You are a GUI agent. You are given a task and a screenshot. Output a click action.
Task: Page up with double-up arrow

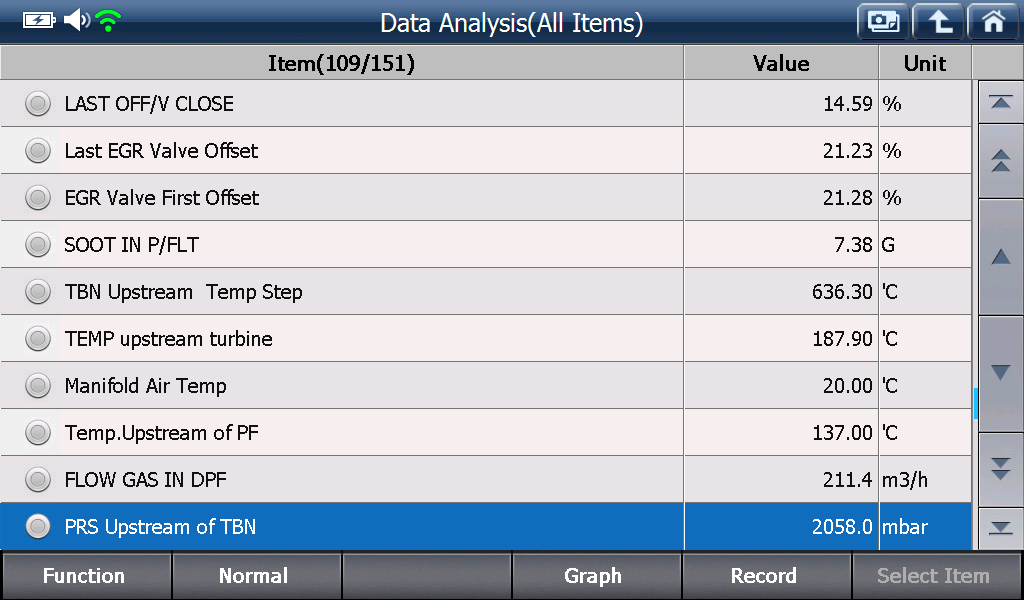1000,161
